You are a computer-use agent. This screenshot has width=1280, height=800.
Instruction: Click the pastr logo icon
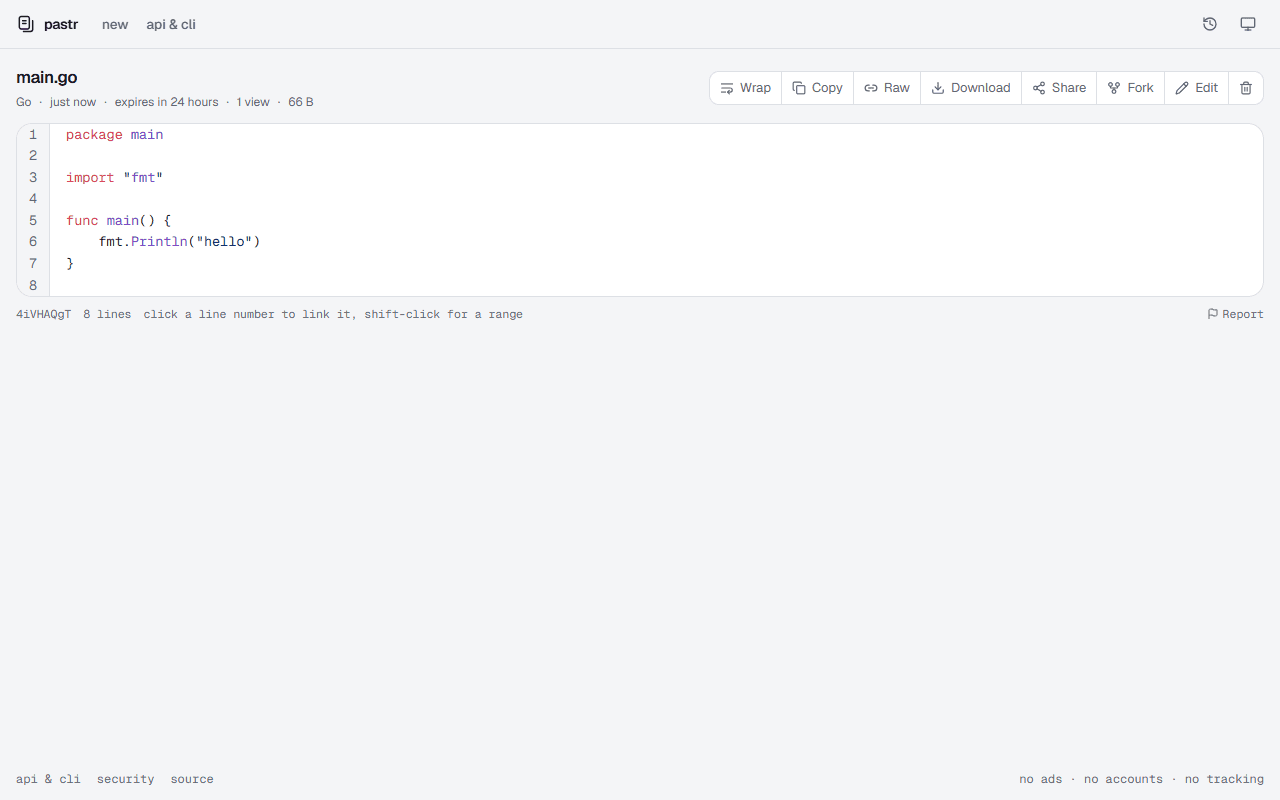click(x=26, y=24)
